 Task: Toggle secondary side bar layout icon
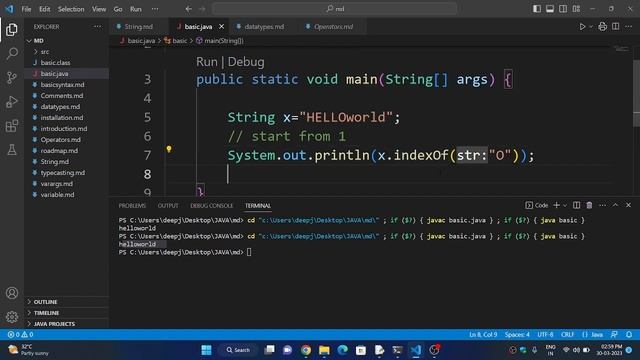tap(563, 9)
